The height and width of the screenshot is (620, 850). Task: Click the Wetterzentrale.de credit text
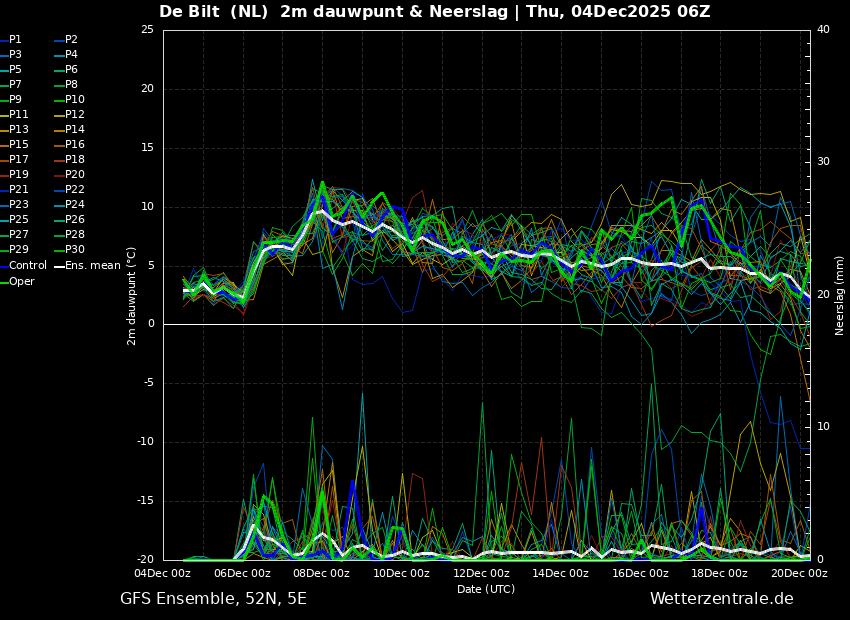point(722,599)
